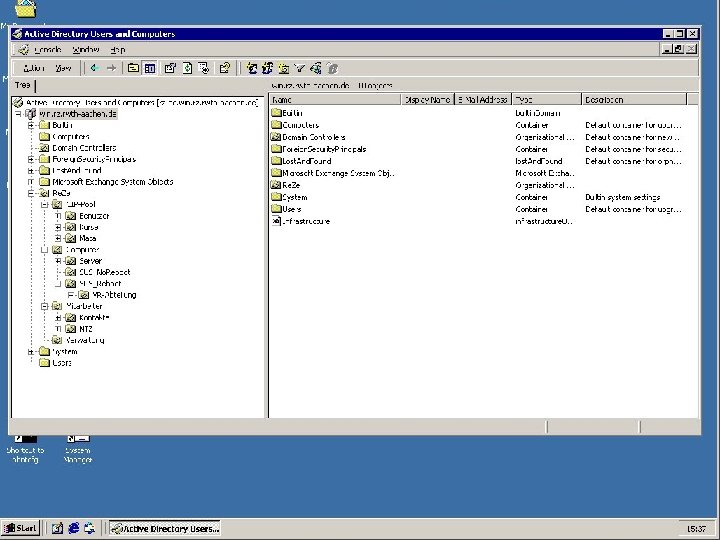The height and width of the screenshot is (540, 720).
Task: Open the Properties toolbar icon
Action: (170, 68)
